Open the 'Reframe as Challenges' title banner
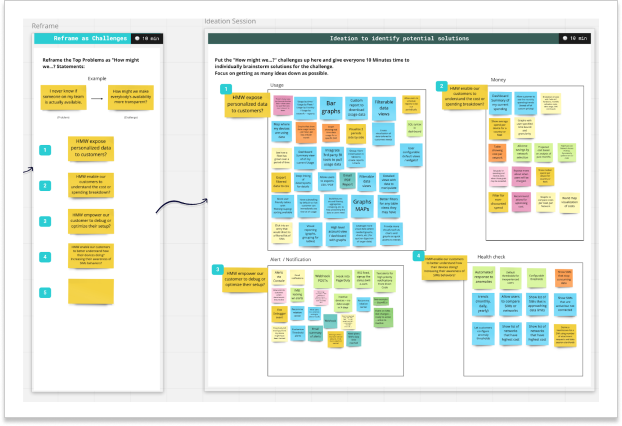The image size is (622, 426). [x=82, y=38]
